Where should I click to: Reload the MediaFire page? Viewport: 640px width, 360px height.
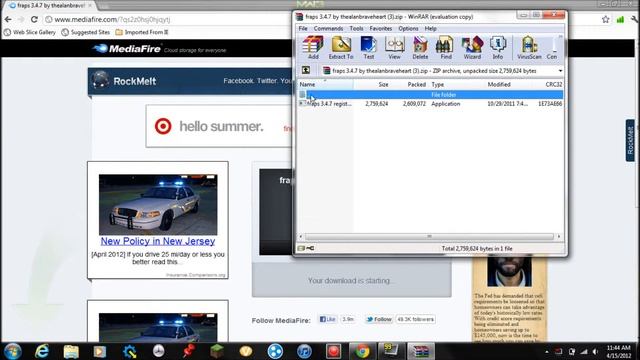point(34,19)
